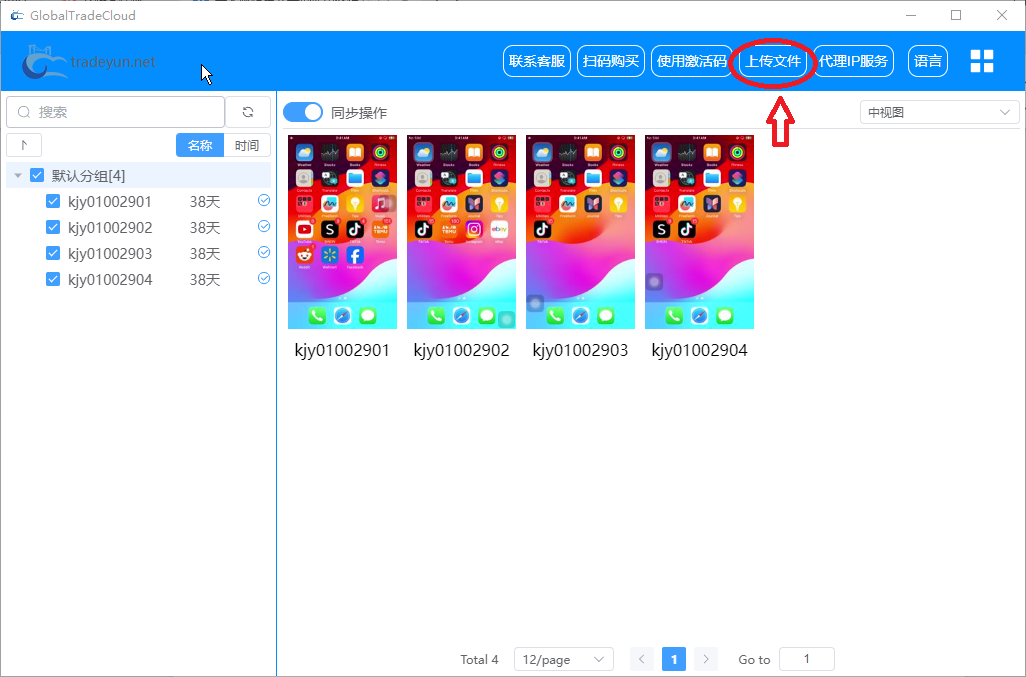The width and height of the screenshot is (1026, 677).
Task: Click the status check icon for kjy01002903
Action: click(x=264, y=252)
